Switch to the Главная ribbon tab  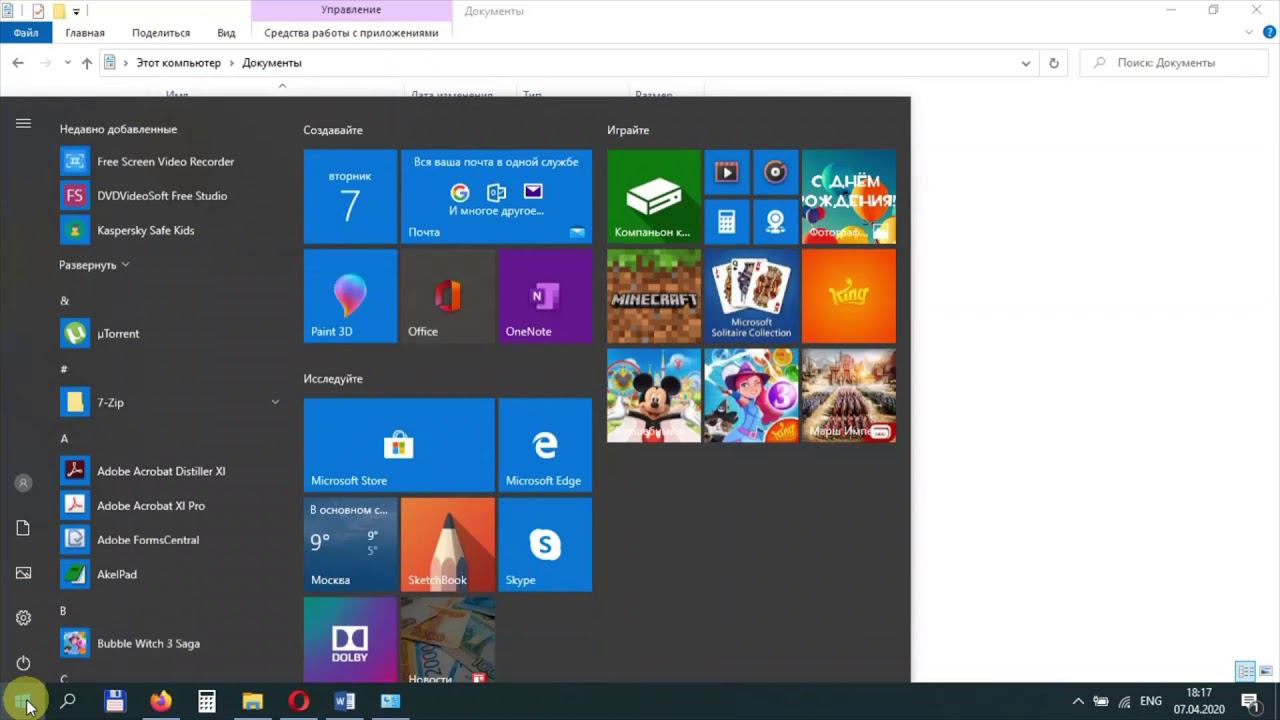[x=85, y=33]
